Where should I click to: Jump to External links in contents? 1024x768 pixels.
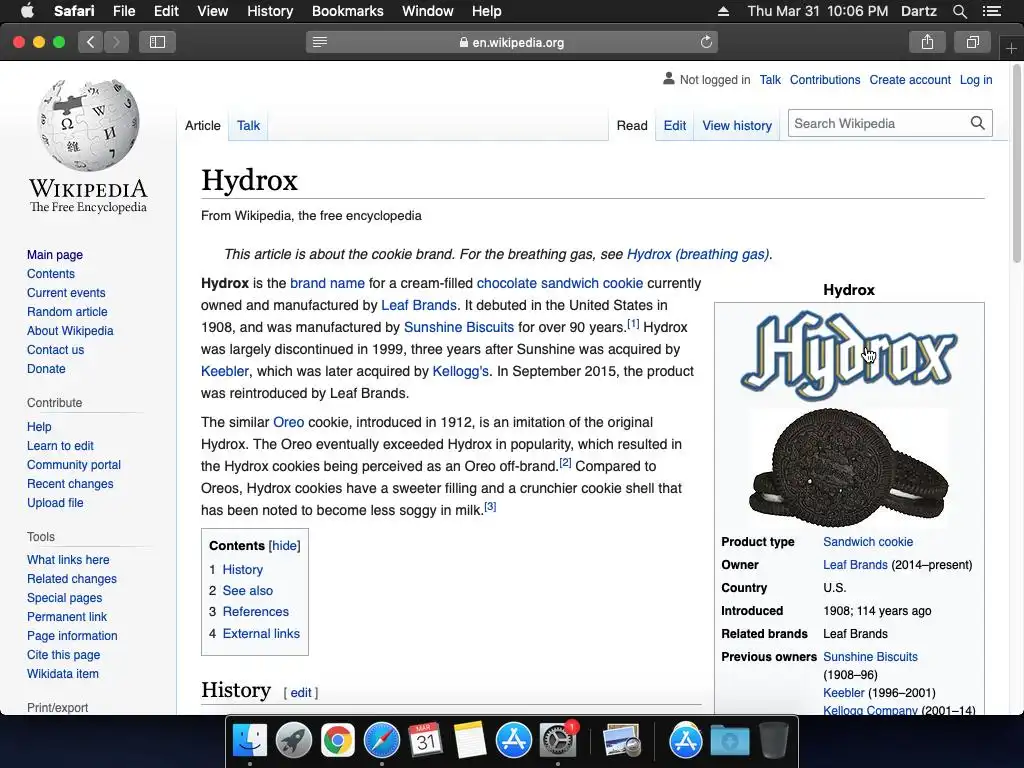(261, 633)
